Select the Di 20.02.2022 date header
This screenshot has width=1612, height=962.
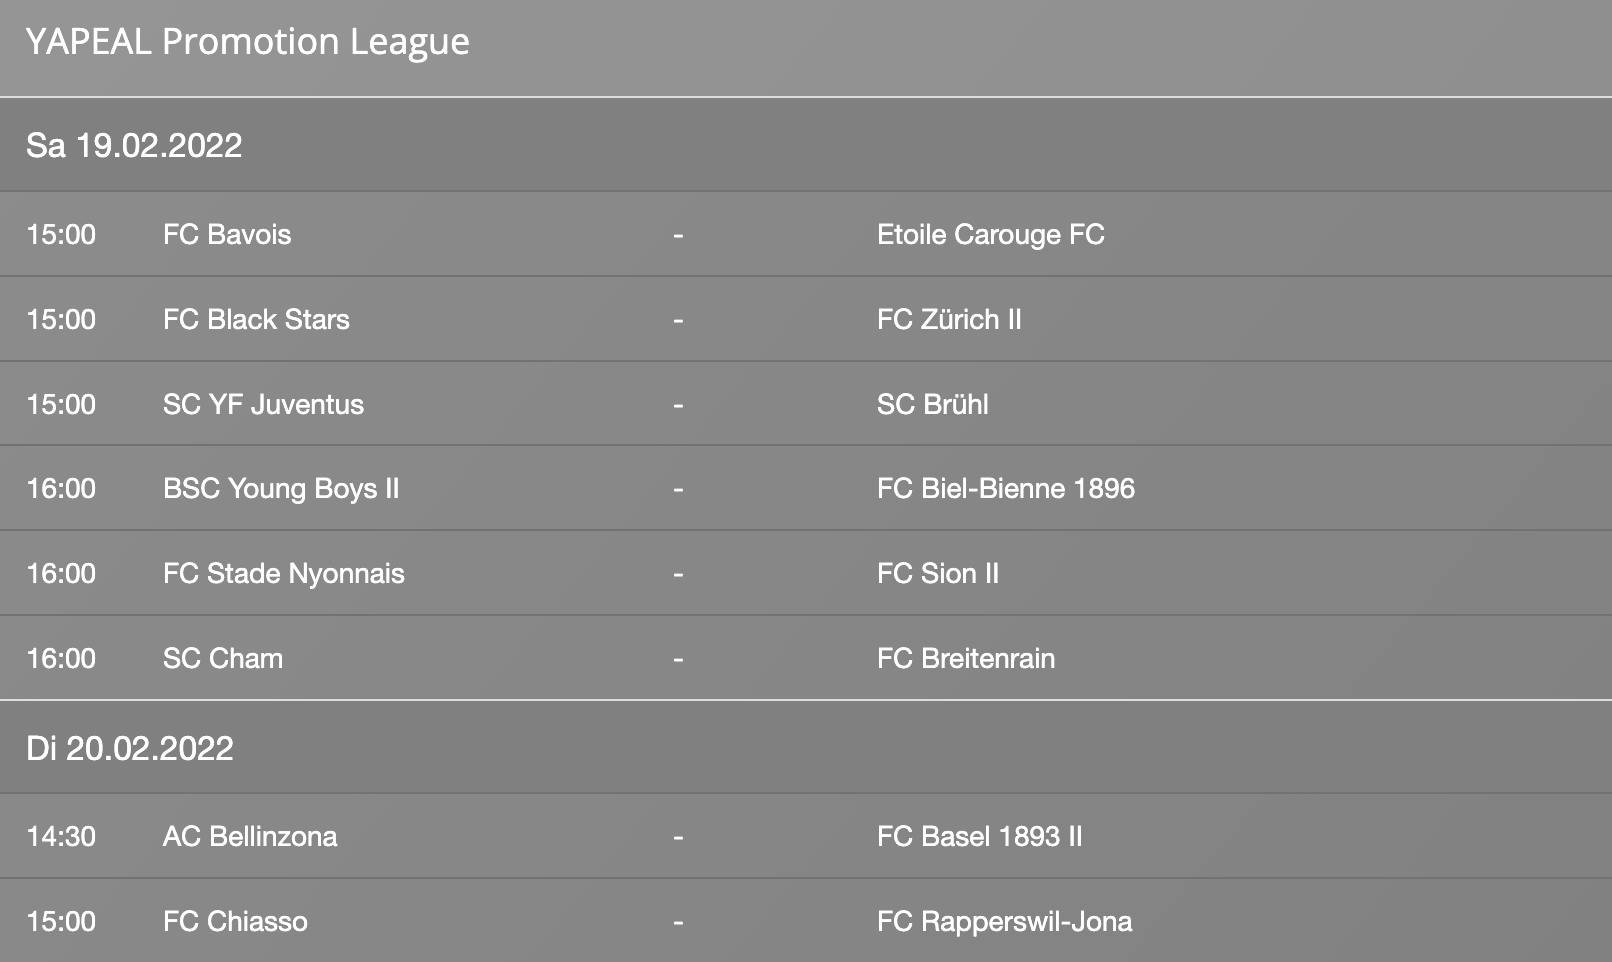(x=130, y=749)
